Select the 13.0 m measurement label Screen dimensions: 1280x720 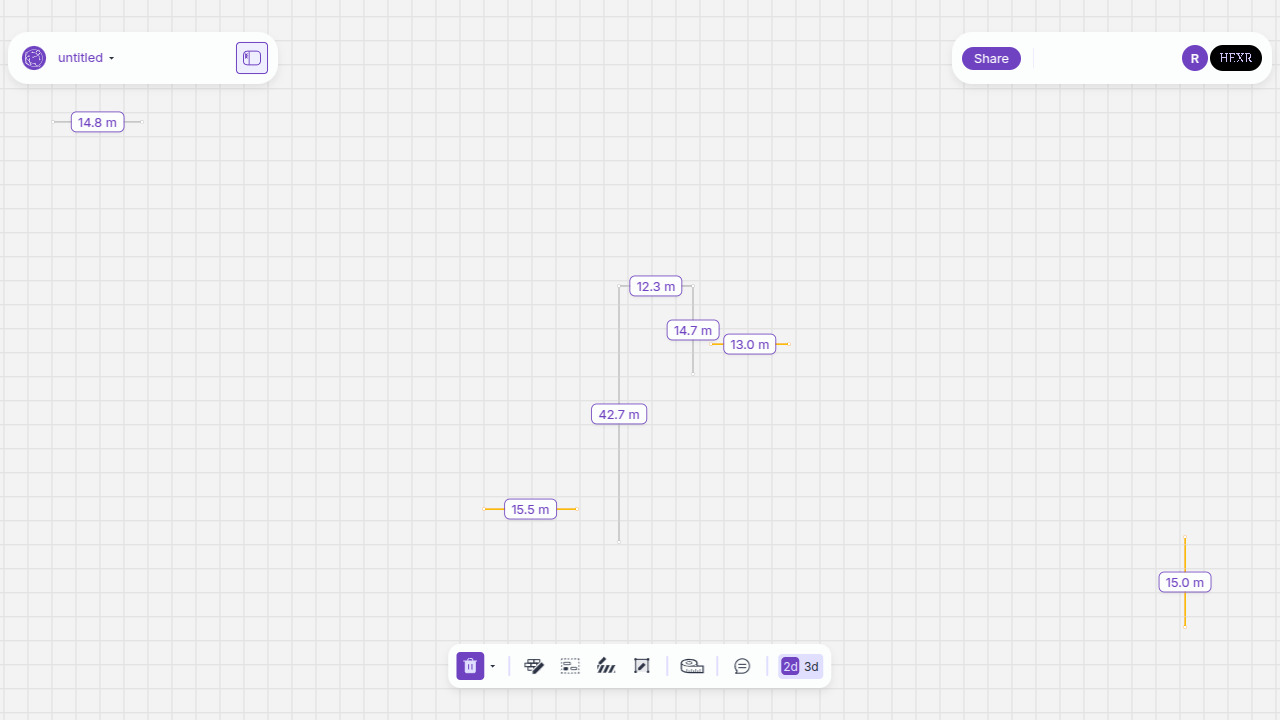click(x=749, y=344)
